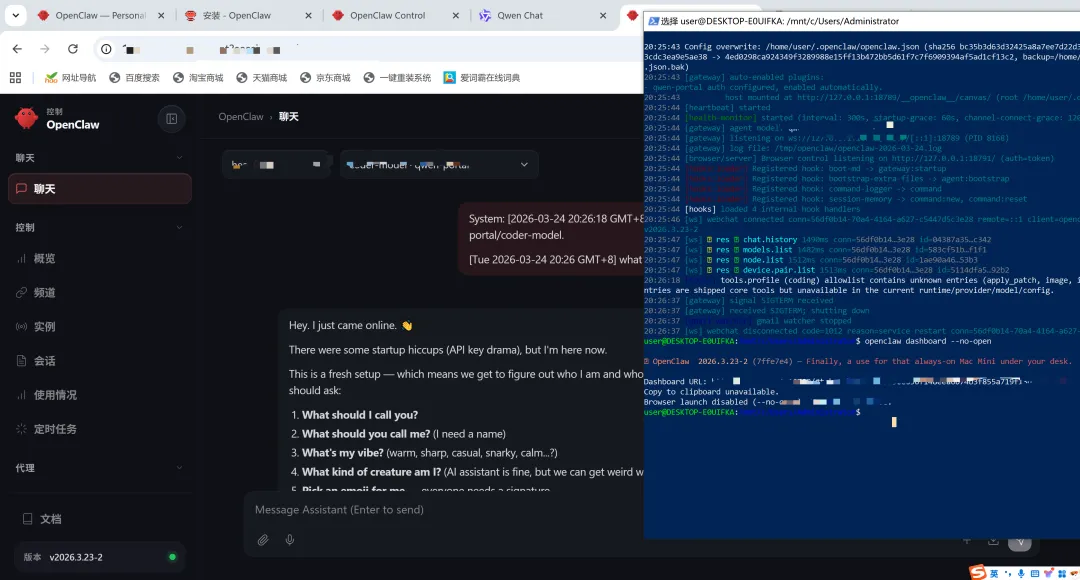Open the soft keyboard icon in the IME bar
The width and height of the screenshot is (1080, 580).
point(1035,573)
